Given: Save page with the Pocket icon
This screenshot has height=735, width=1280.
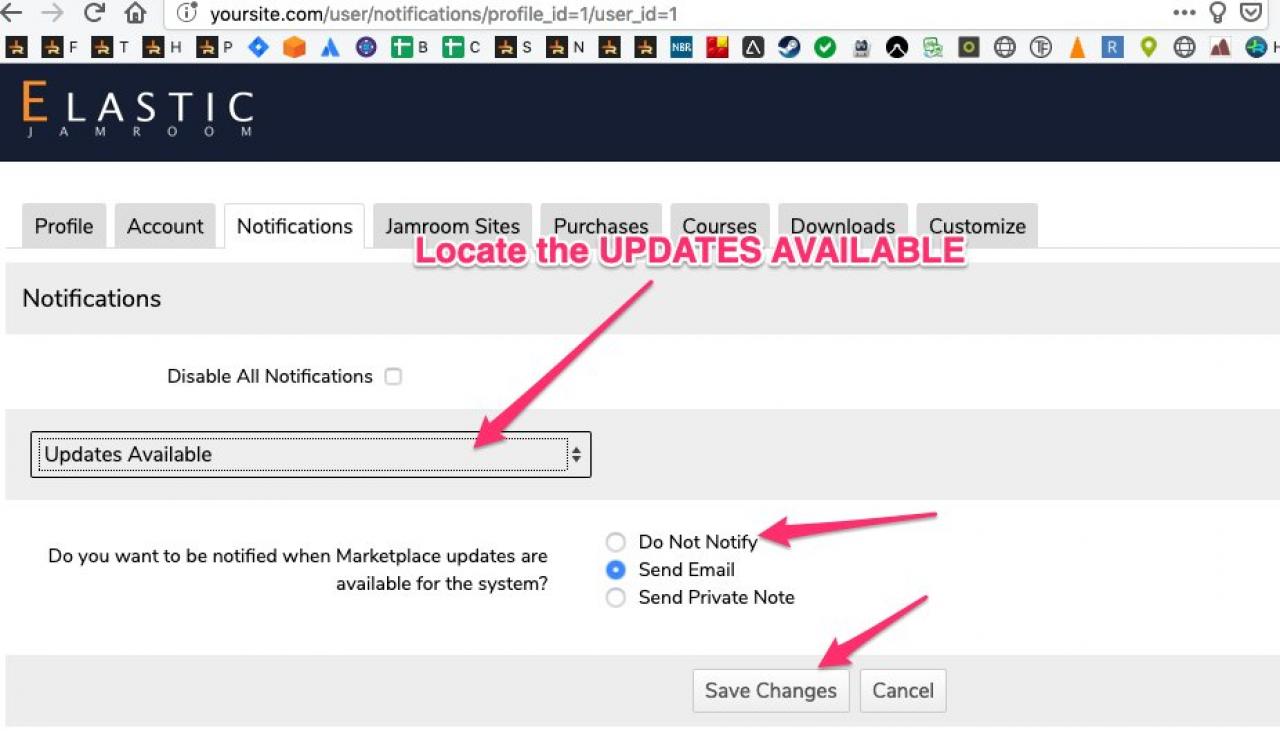Looking at the screenshot, I should pyautogui.click(x=1250, y=13).
